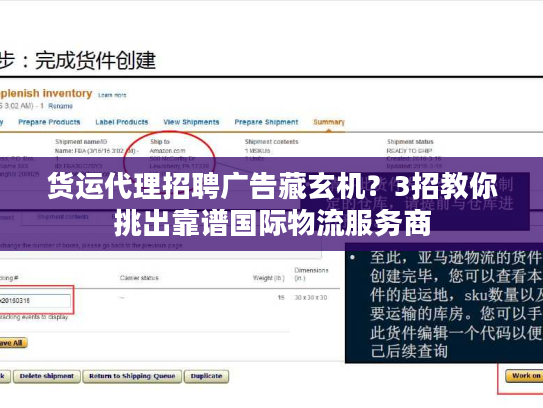Click the Work on button
The height and width of the screenshot is (408, 543).
tap(525, 376)
